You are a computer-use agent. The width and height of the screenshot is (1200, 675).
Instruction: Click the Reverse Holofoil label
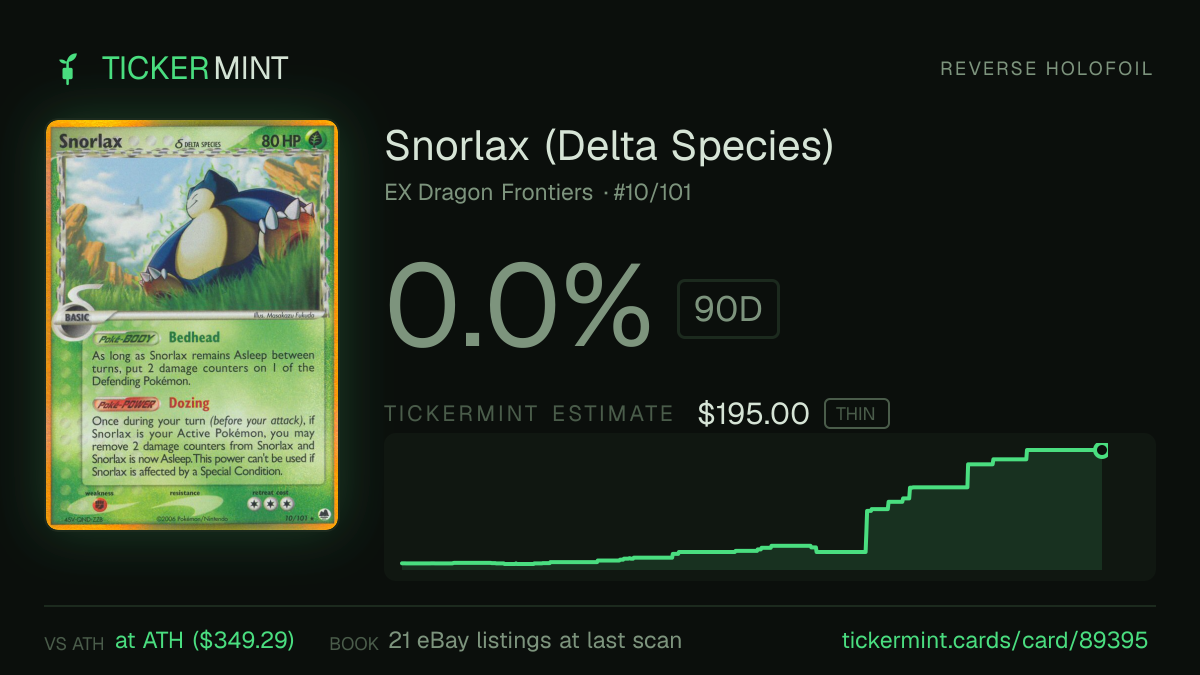[1047, 69]
